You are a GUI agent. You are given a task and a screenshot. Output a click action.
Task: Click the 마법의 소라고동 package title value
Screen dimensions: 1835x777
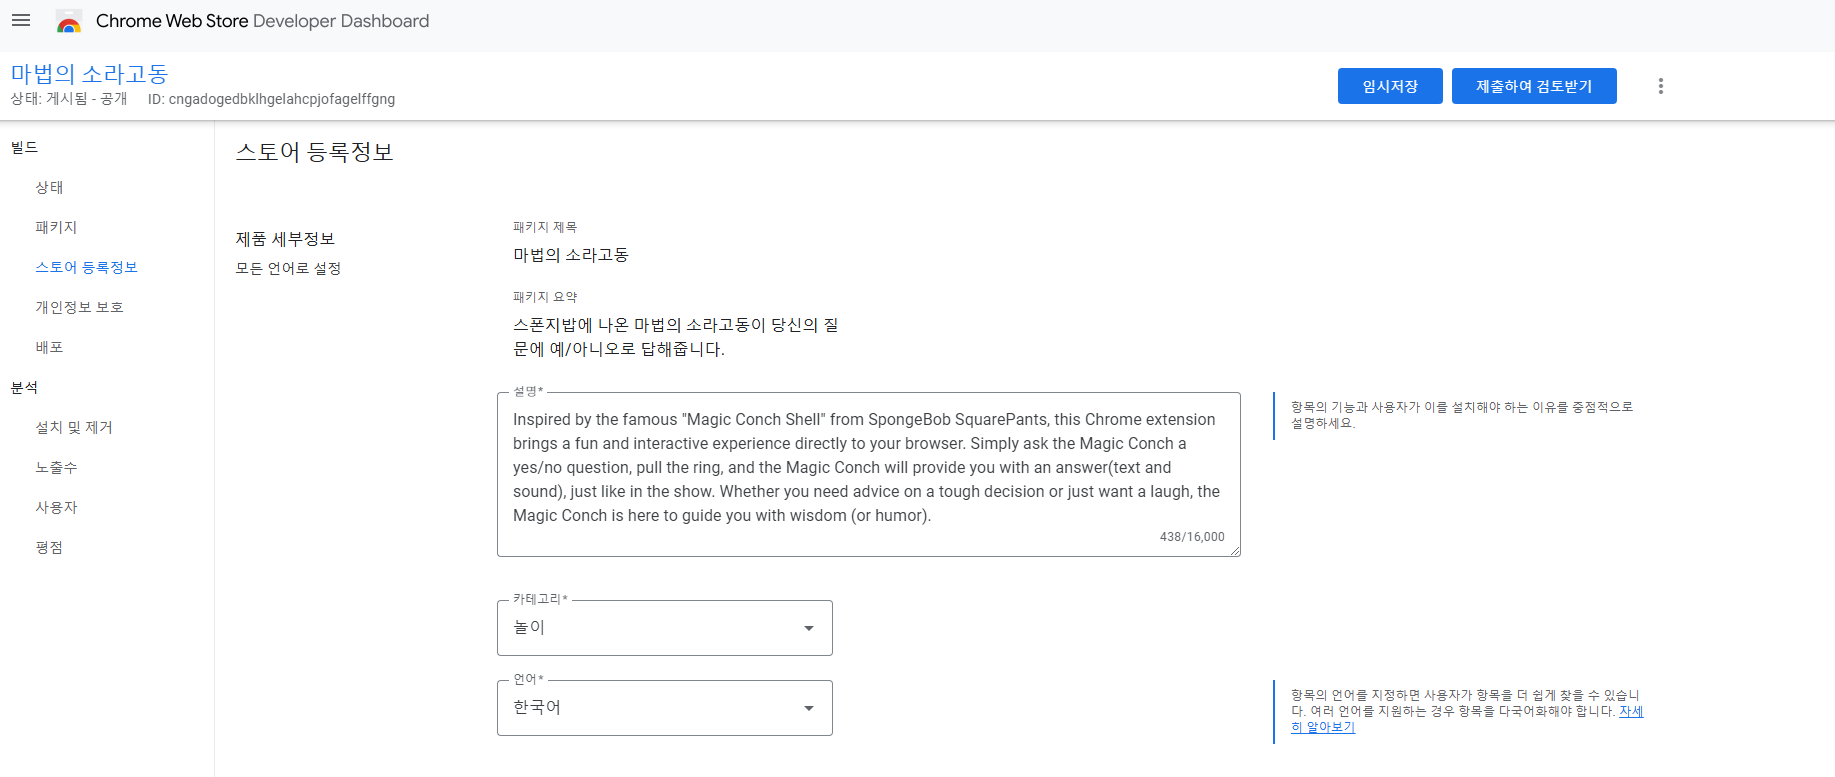coord(571,255)
